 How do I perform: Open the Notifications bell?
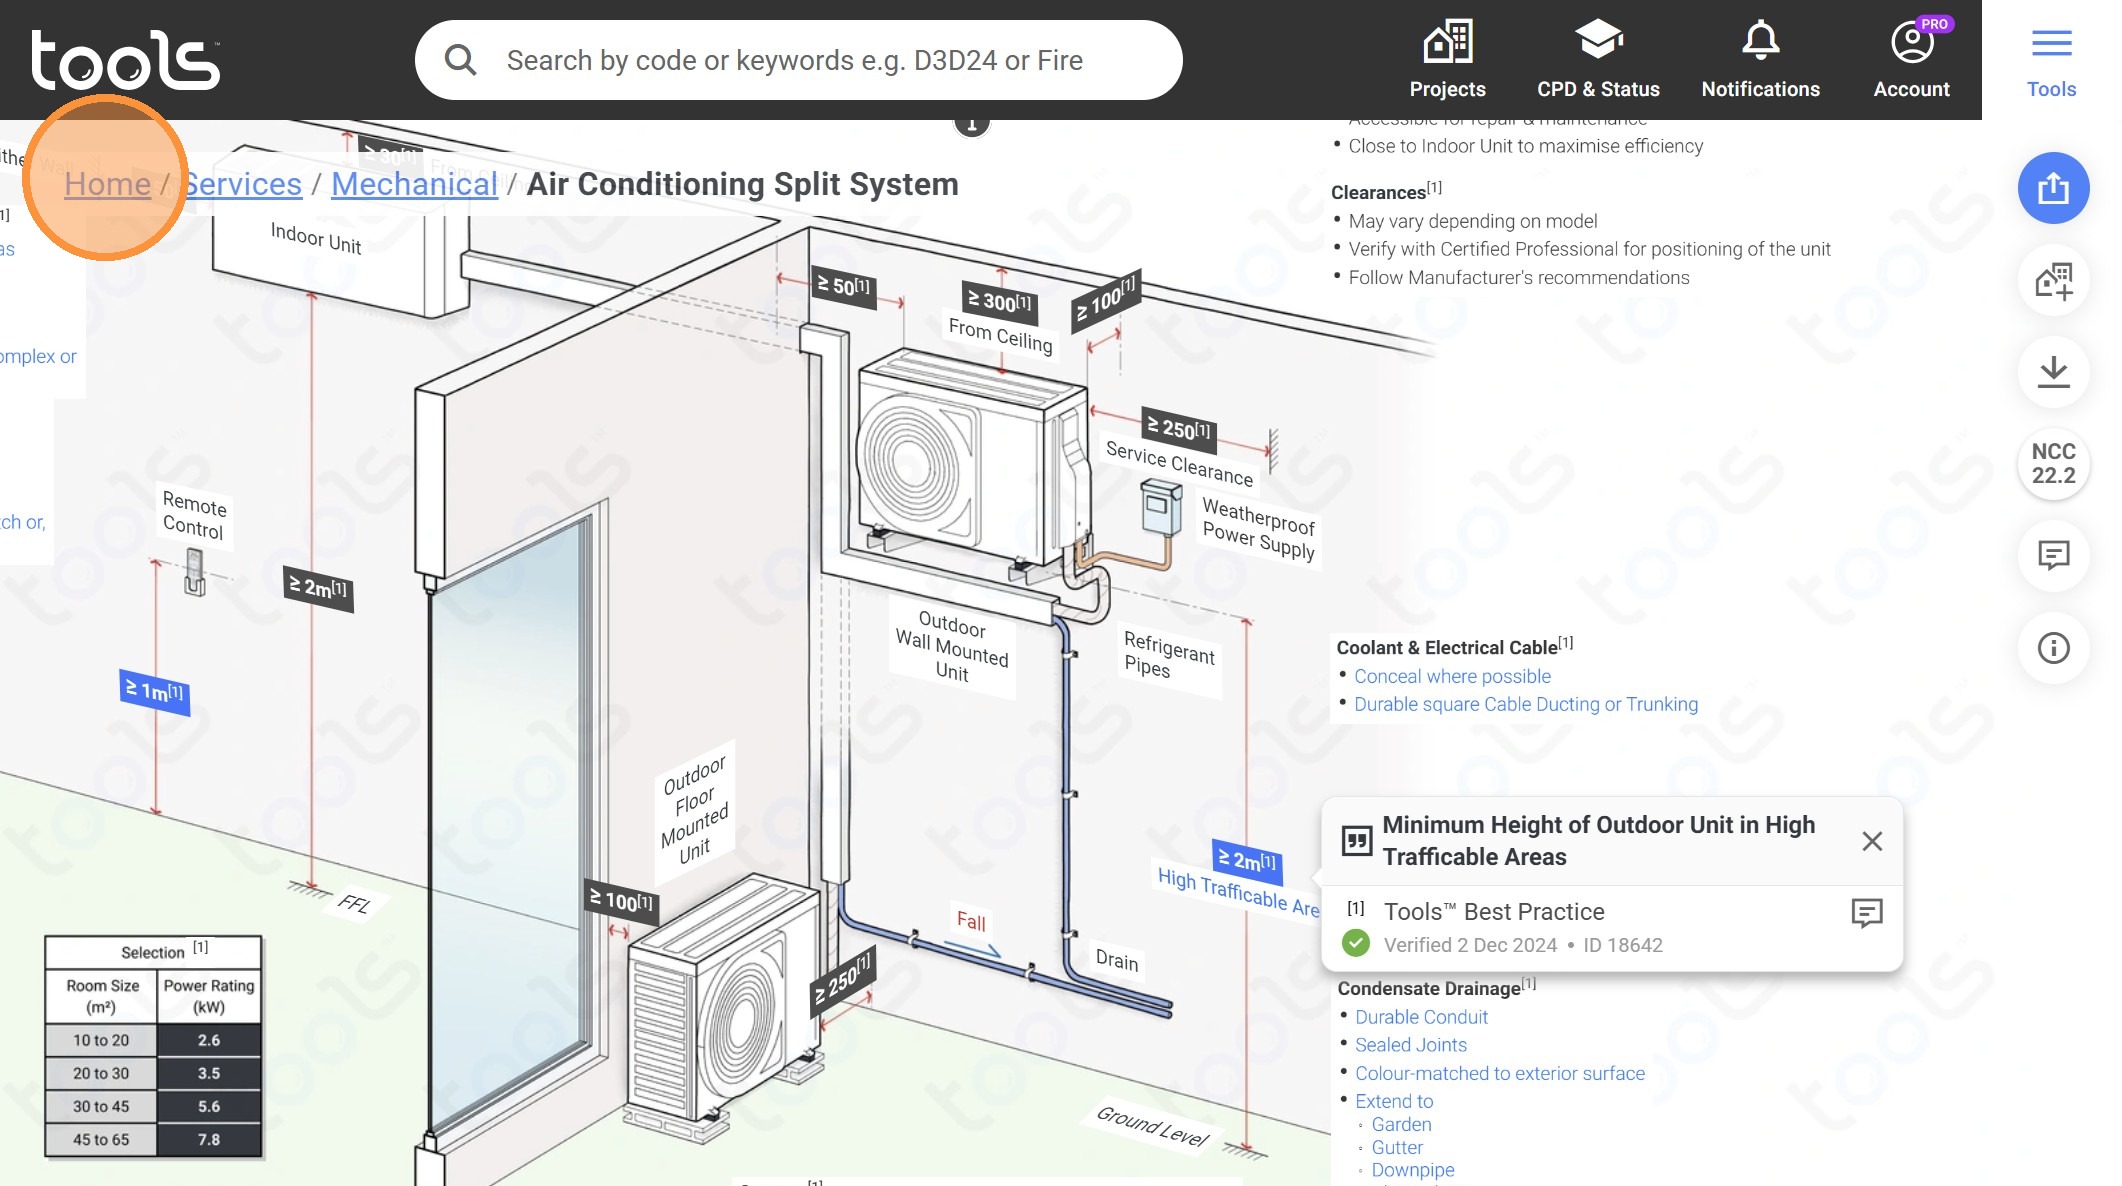pyautogui.click(x=1760, y=60)
